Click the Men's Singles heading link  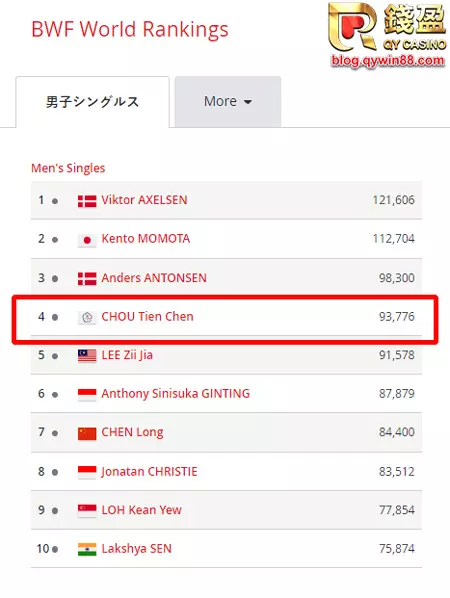(x=68, y=168)
